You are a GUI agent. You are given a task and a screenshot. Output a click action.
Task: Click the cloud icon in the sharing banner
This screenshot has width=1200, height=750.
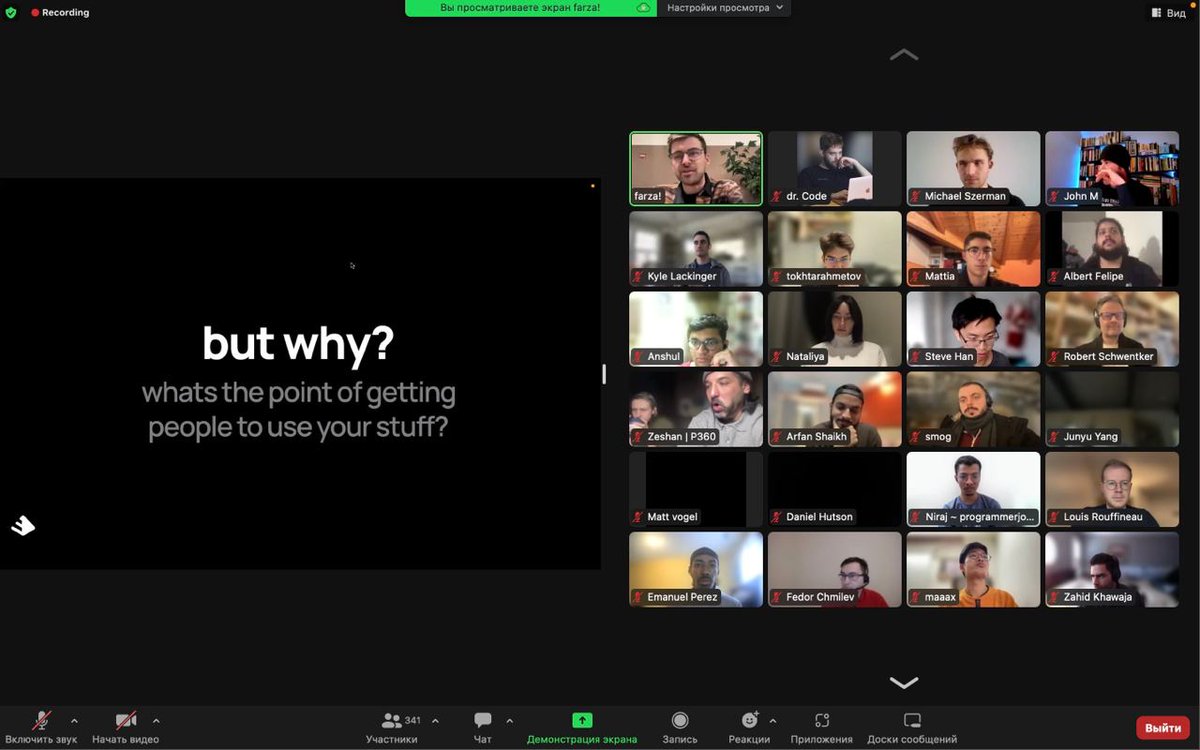click(643, 8)
